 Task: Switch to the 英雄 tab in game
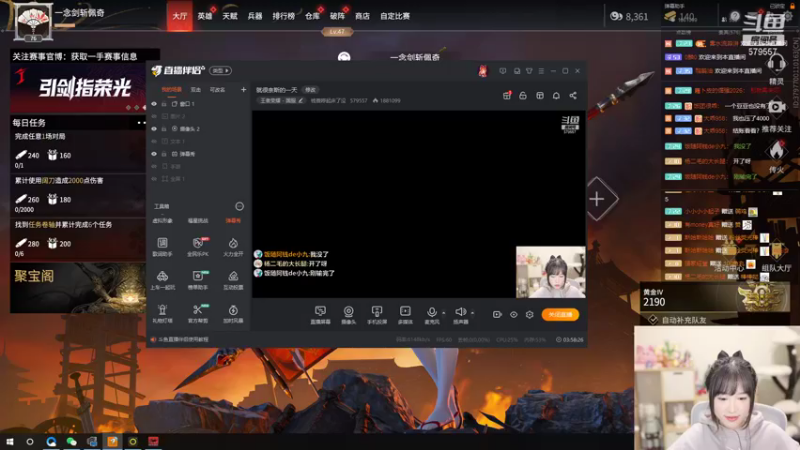205,16
